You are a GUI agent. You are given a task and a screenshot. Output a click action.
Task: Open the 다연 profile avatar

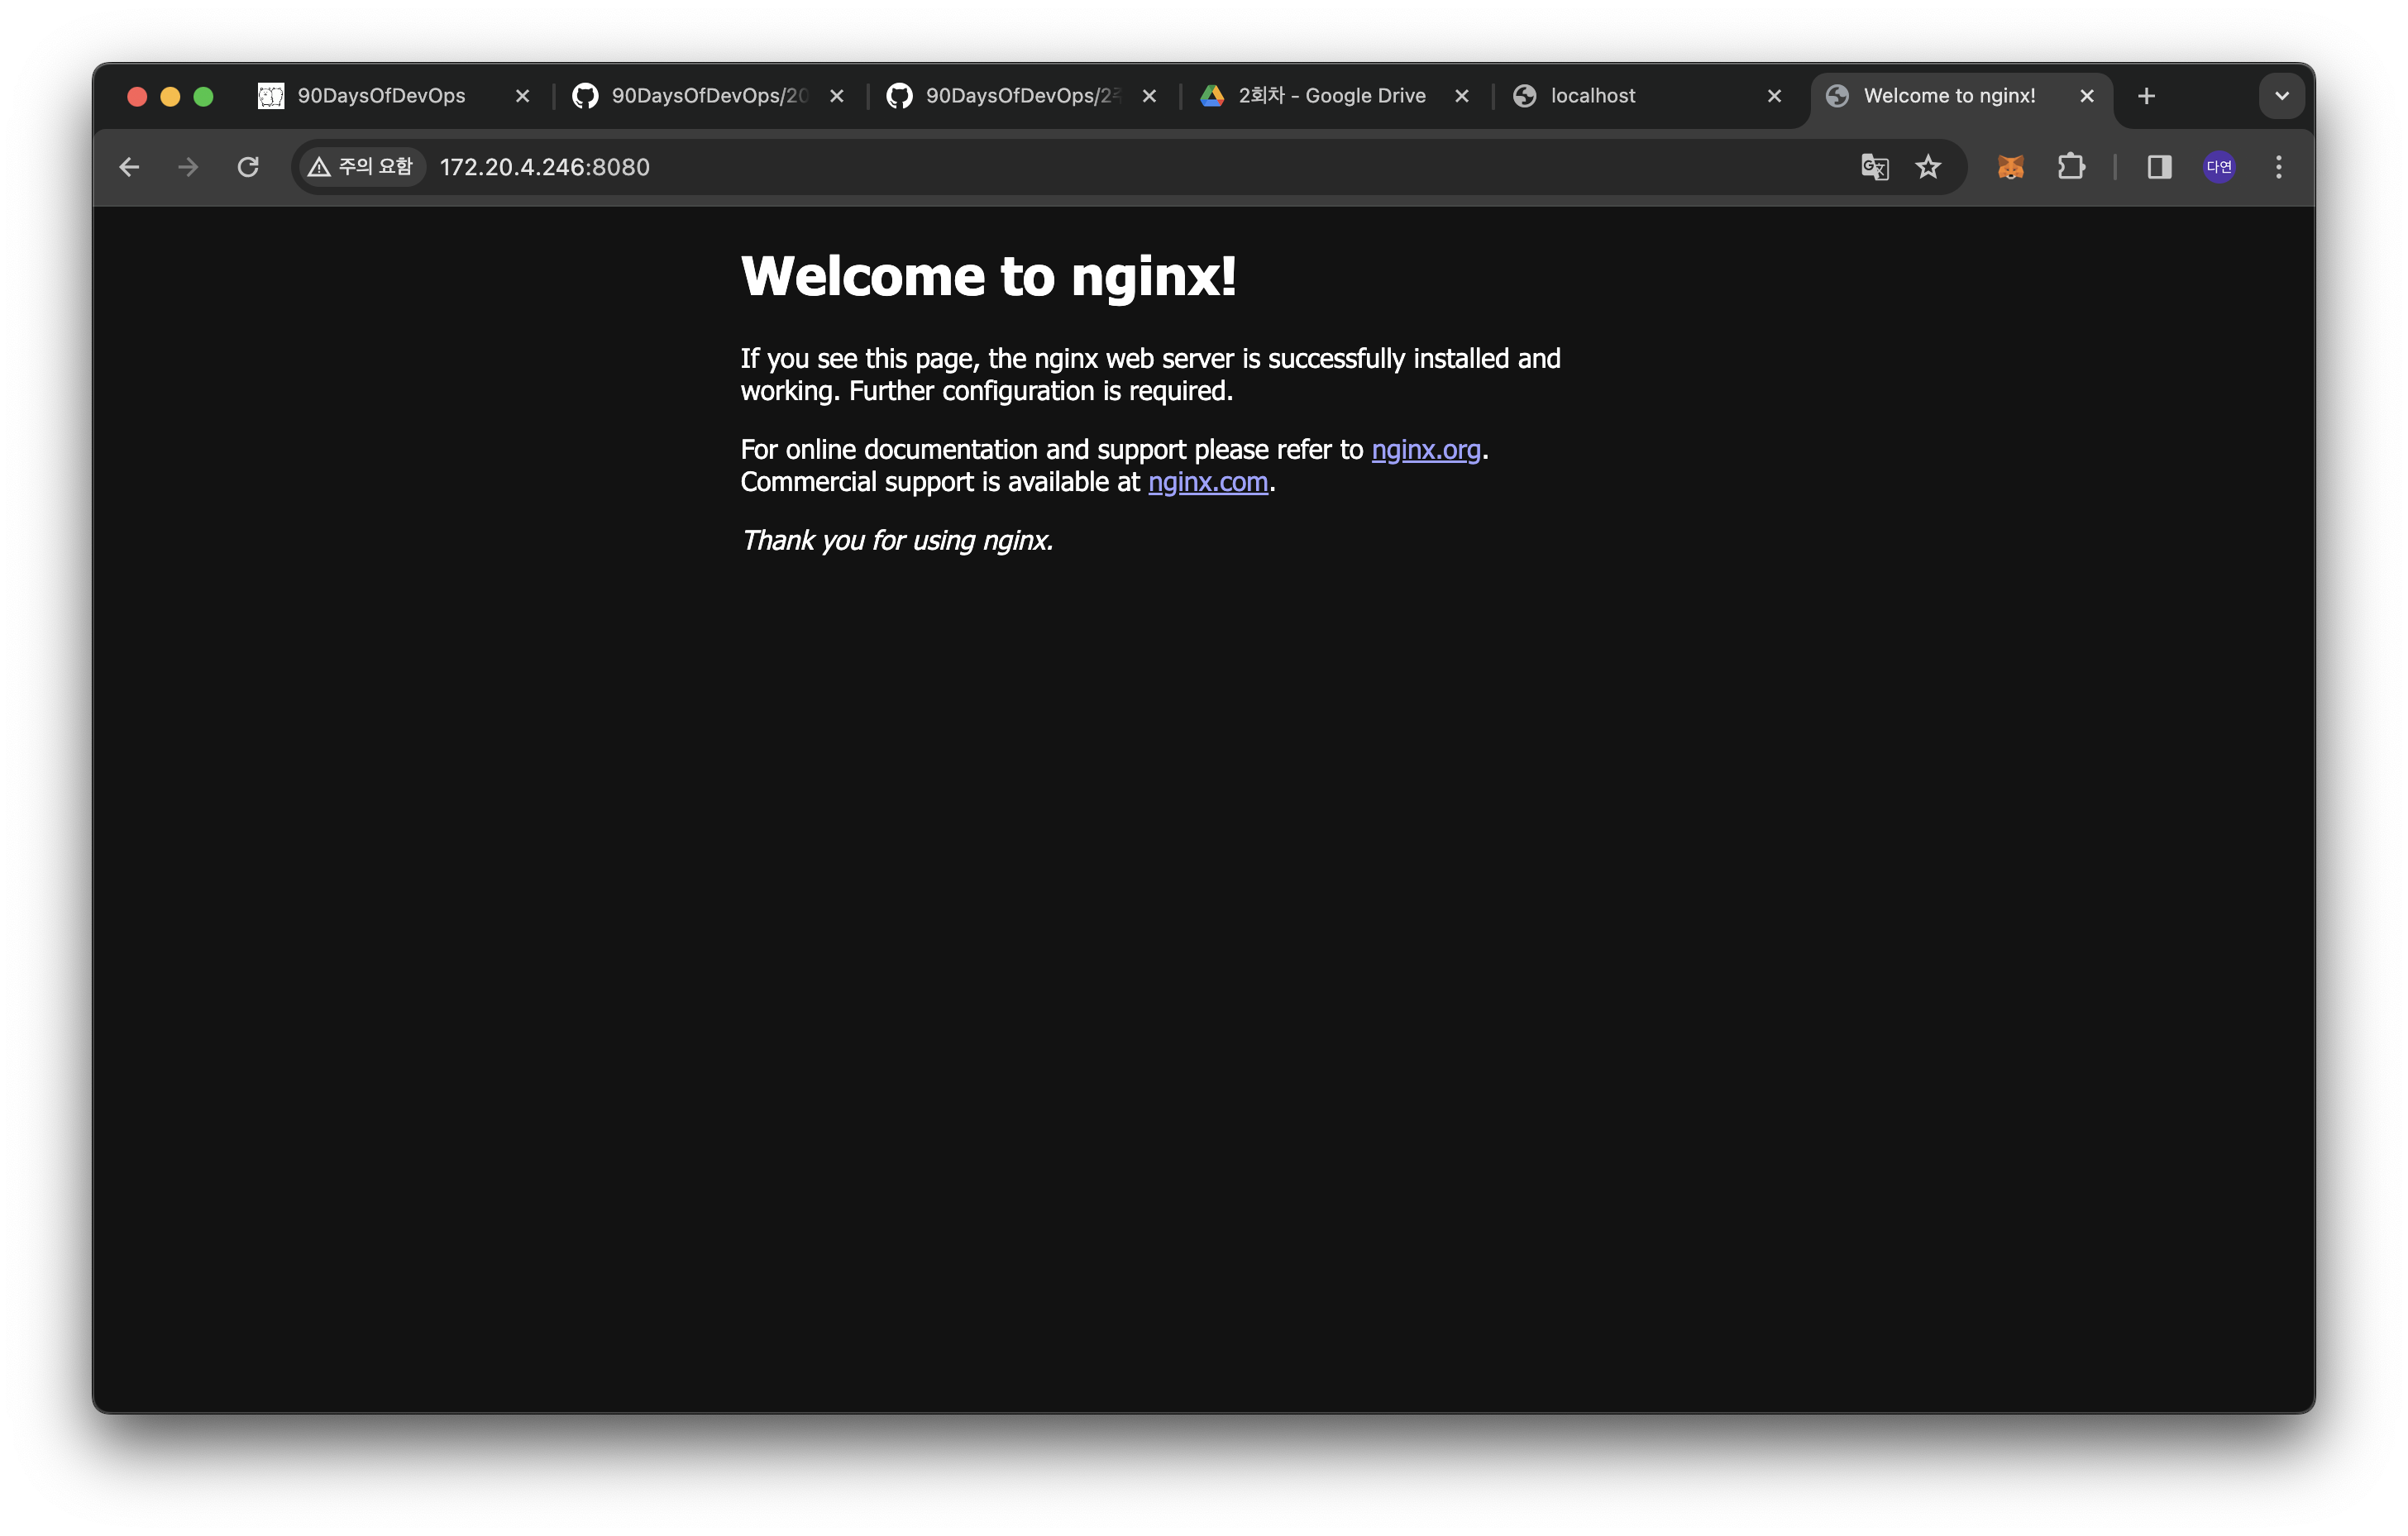[2219, 167]
